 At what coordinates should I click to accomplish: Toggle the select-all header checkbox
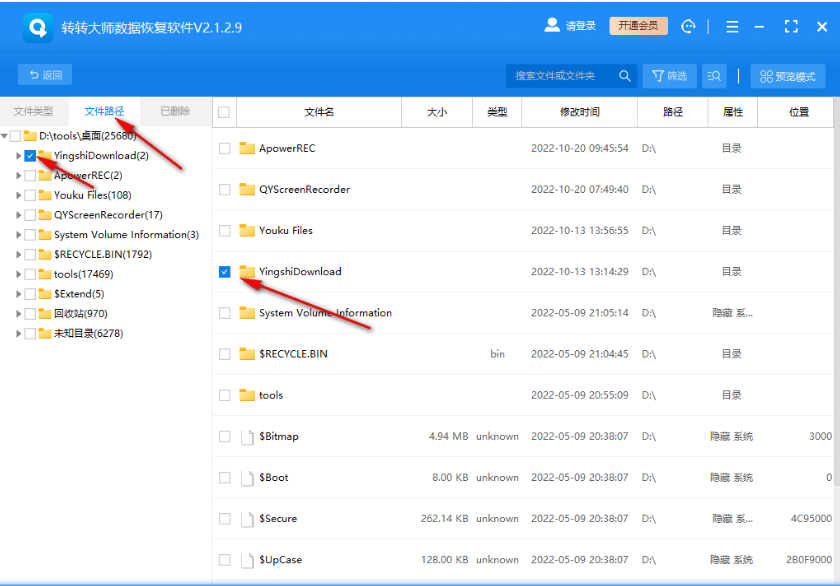(224, 112)
